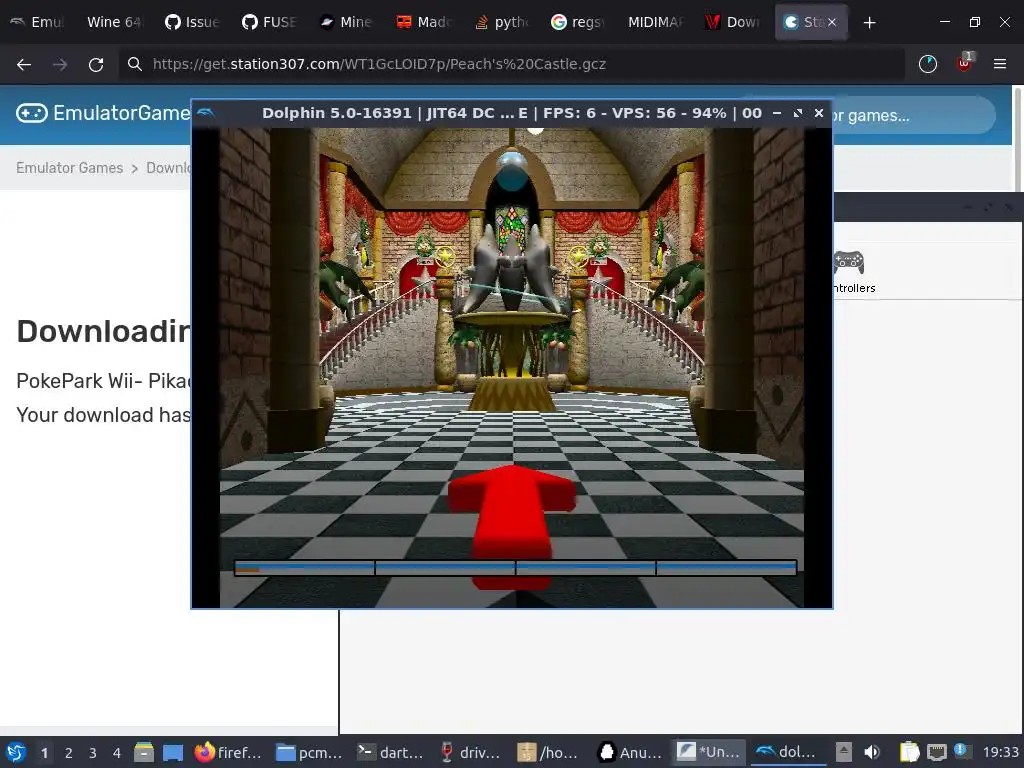Open the uBlock shield extension icon

point(965,63)
